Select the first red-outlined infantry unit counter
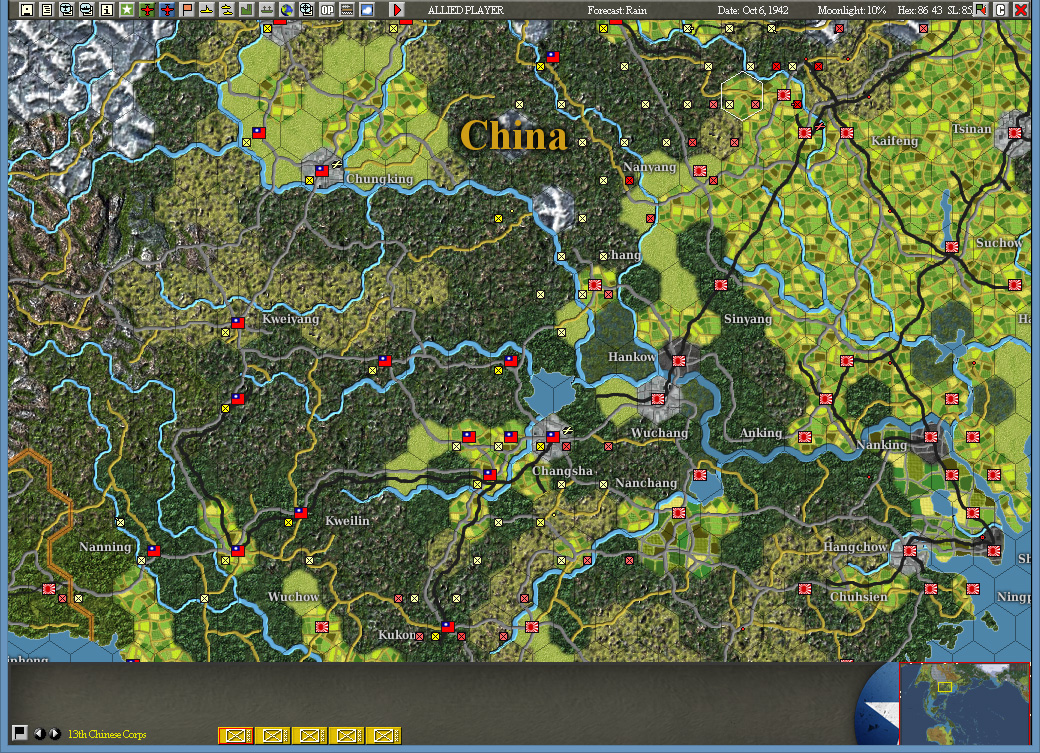Screen dimensions: 1040x753 (x=235, y=735)
